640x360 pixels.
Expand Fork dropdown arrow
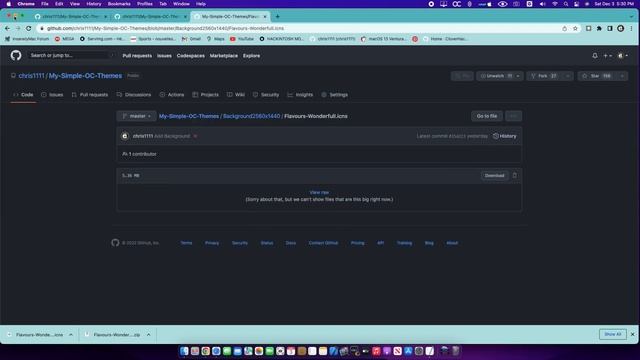tap(568, 76)
